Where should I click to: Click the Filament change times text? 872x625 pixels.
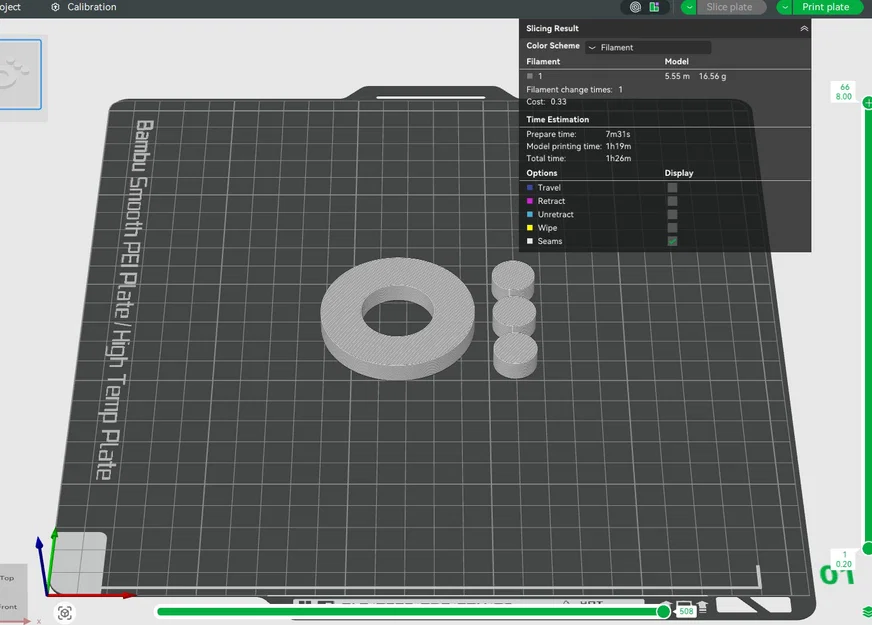(574, 90)
